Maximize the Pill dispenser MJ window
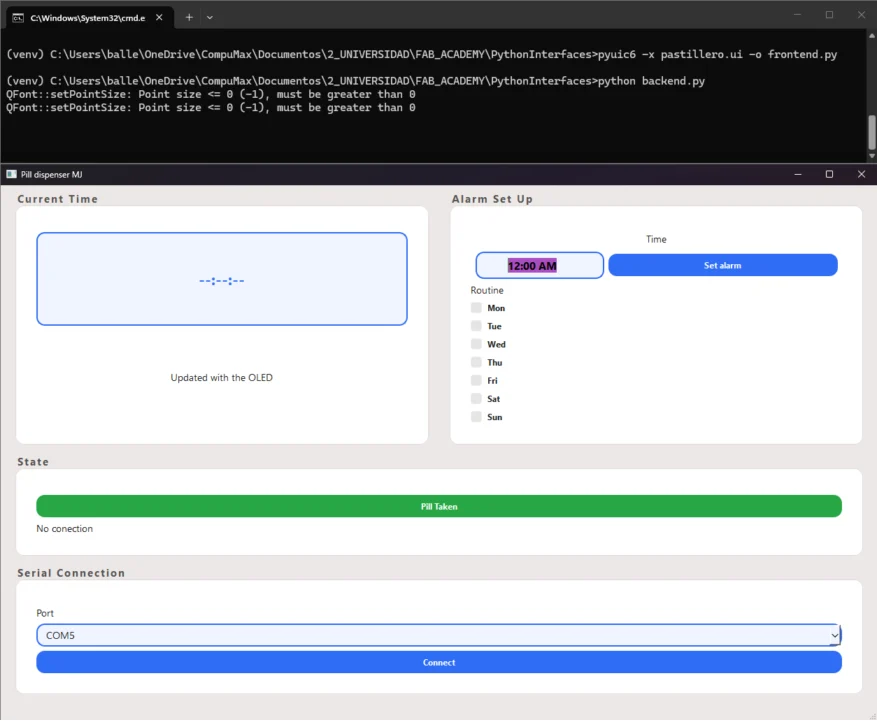The image size is (877, 721). pos(829,175)
